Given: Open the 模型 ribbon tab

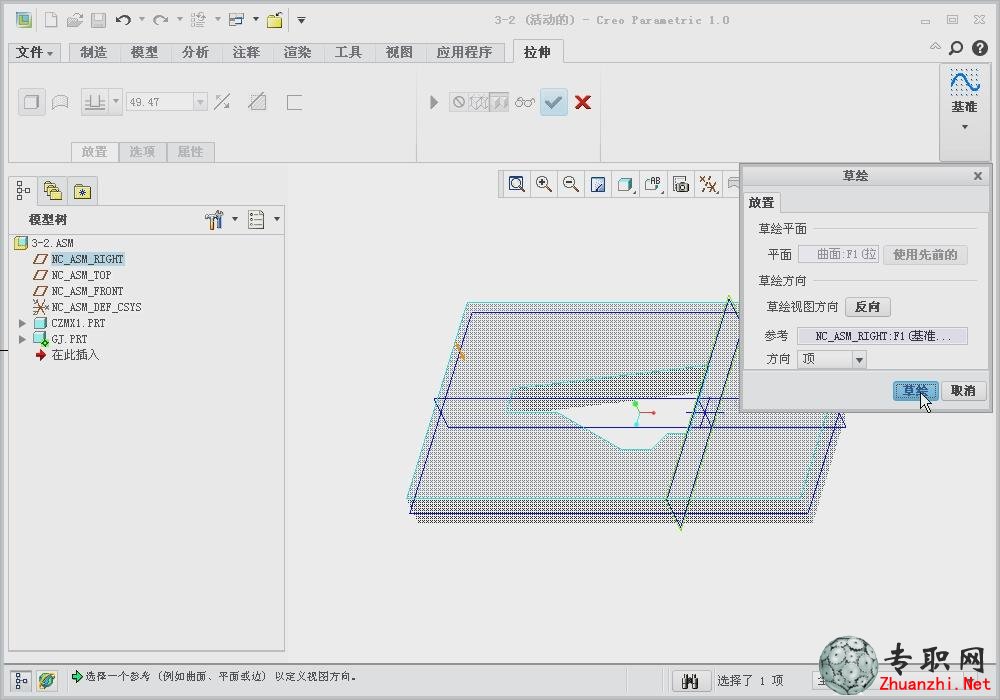Looking at the screenshot, I should click(144, 52).
